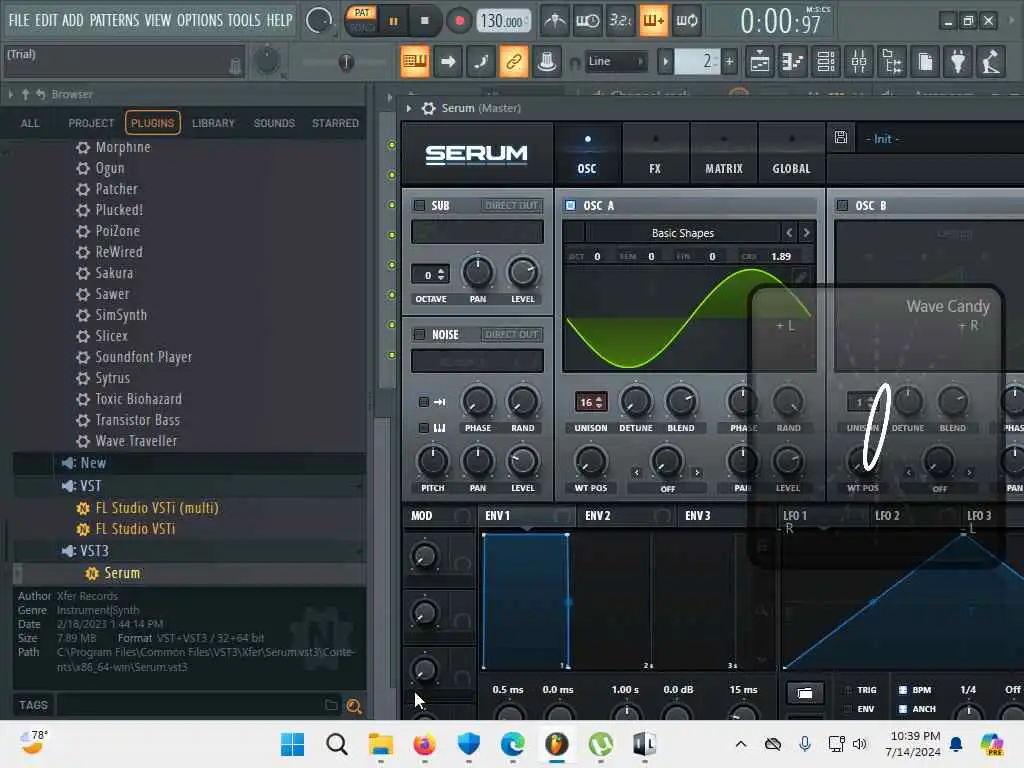Image resolution: width=1024 pixels, height=768 pixels.
Task: Toggle step editing mode icon
Action: click(x=481, y=62)
